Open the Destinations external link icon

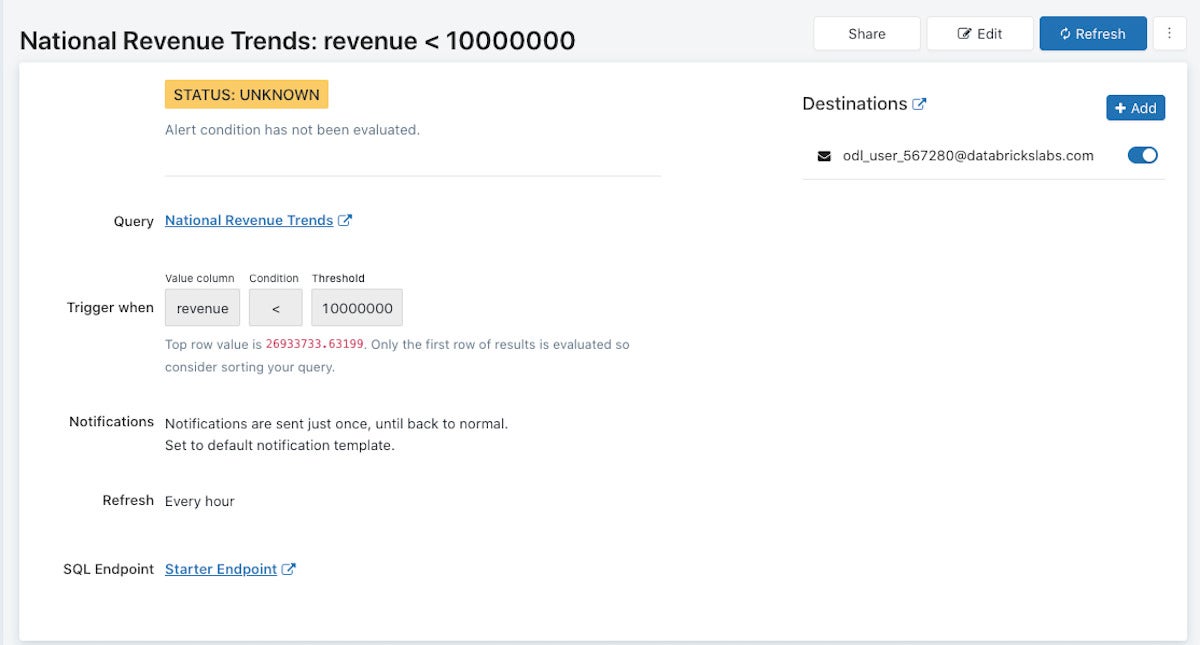[x=920, y=104]
